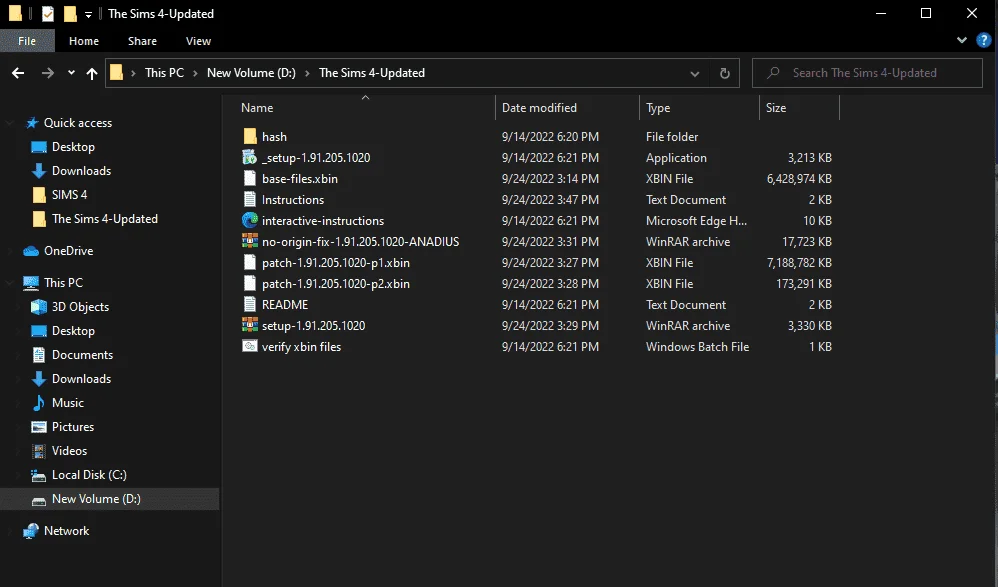Open Quick access in the navigation pane
This screenshot has height=587, width=998.
(78, 123)
